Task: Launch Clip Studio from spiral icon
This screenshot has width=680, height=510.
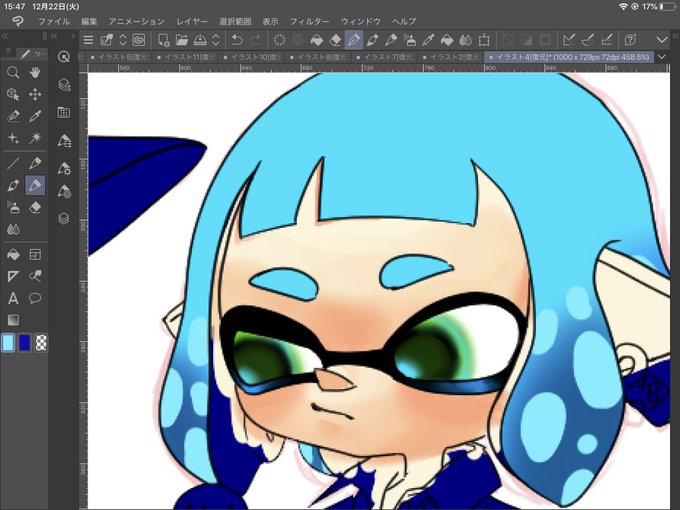Action: click(x=139, y=40)
